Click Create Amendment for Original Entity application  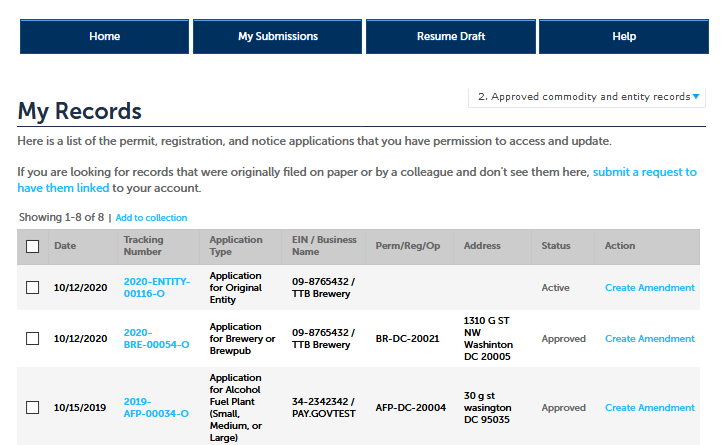pyautogui.click(x=649, y=288)
